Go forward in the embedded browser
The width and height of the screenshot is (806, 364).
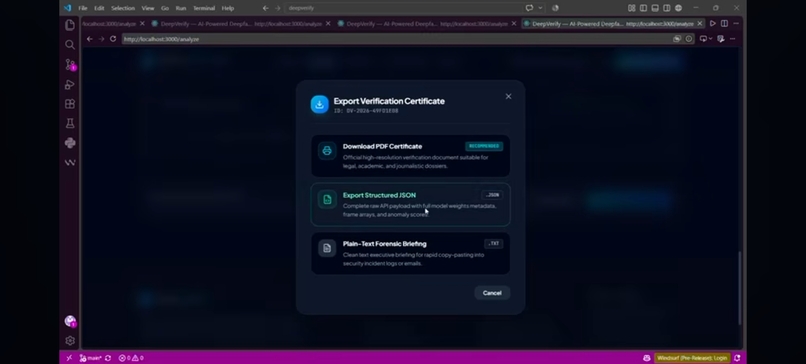click(x=101, y=39)
